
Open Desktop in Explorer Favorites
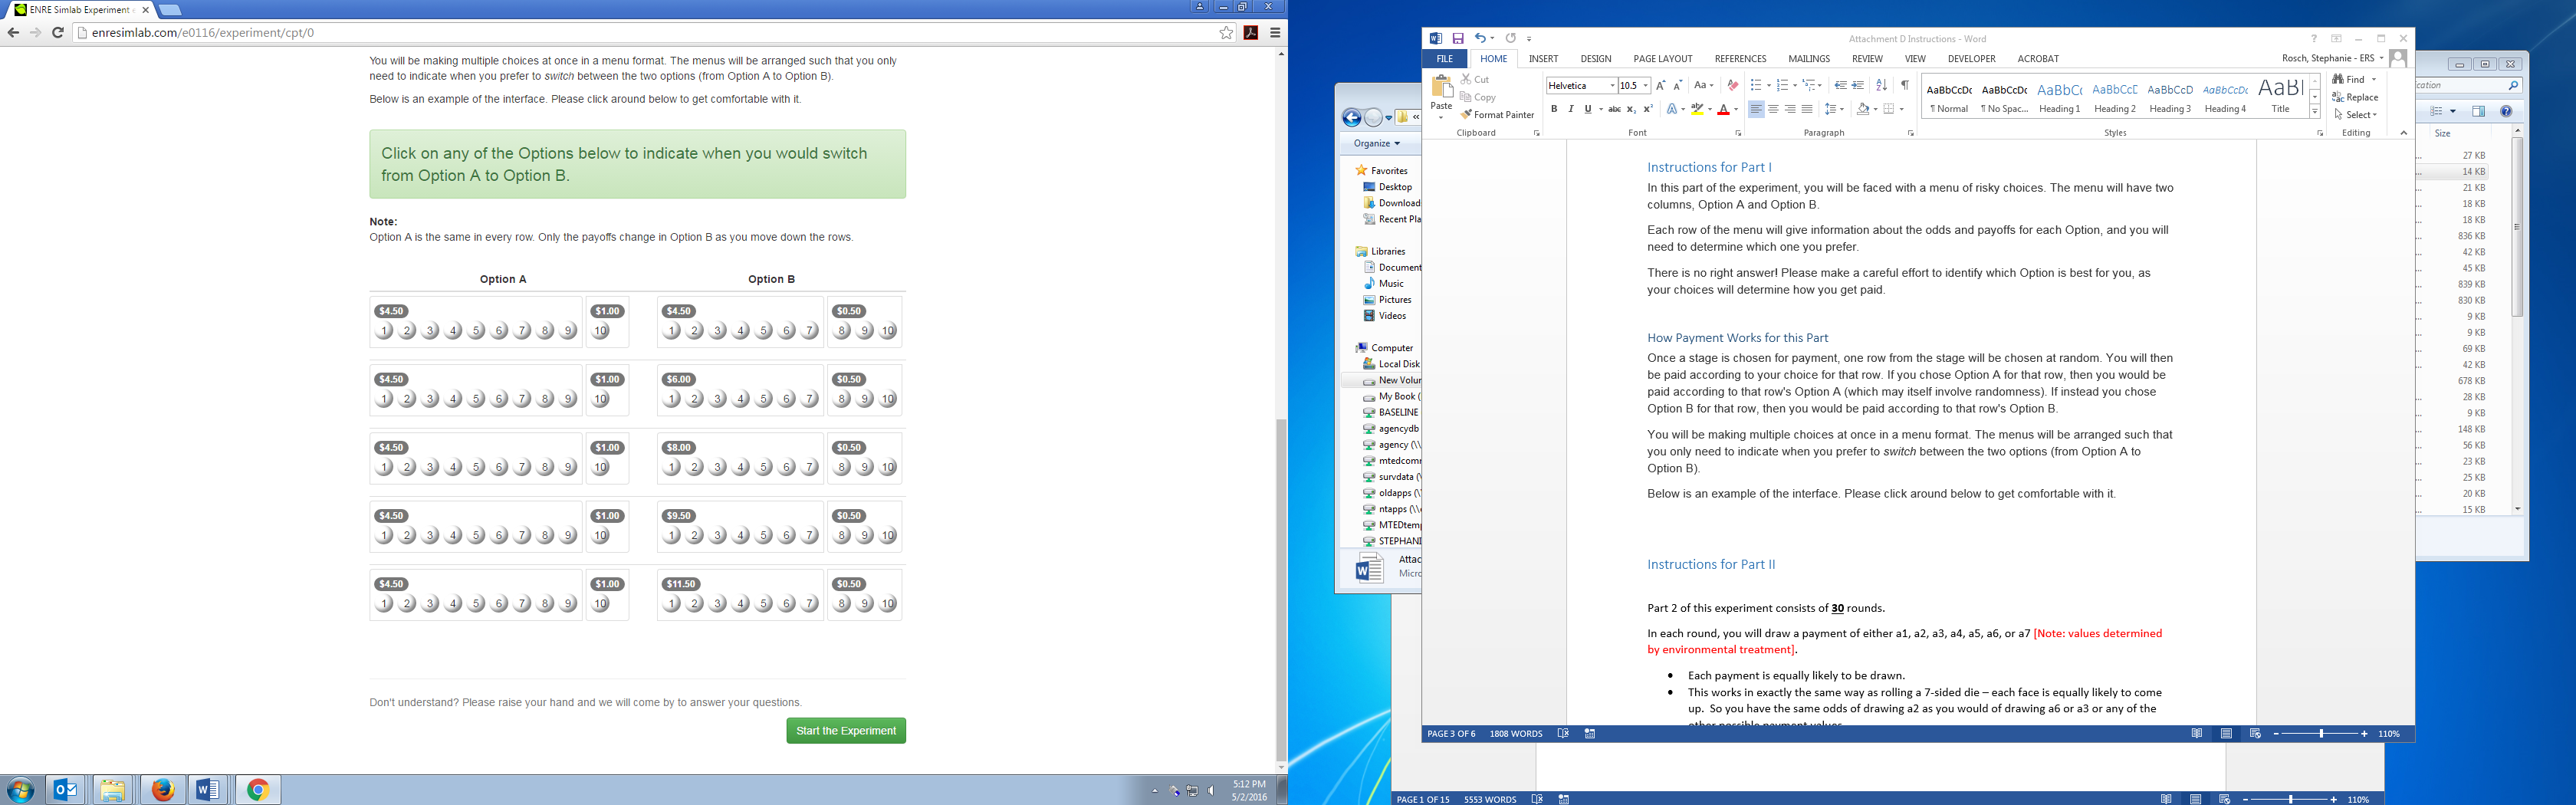[1395, 187]
